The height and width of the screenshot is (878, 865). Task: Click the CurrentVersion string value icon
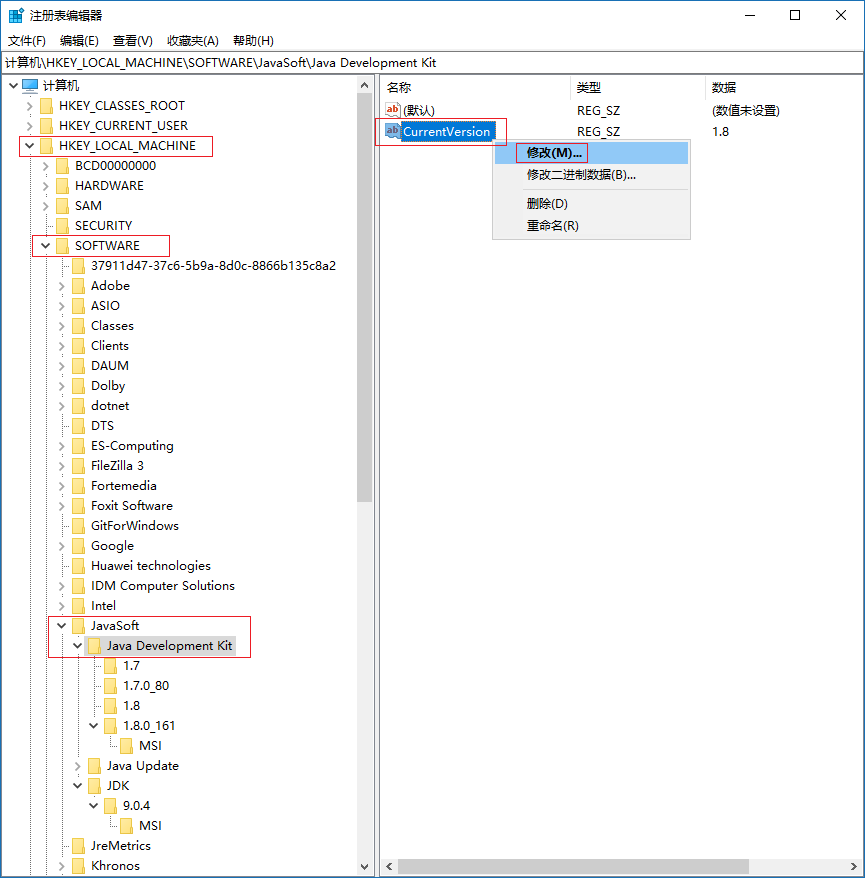tap(393, 131)
